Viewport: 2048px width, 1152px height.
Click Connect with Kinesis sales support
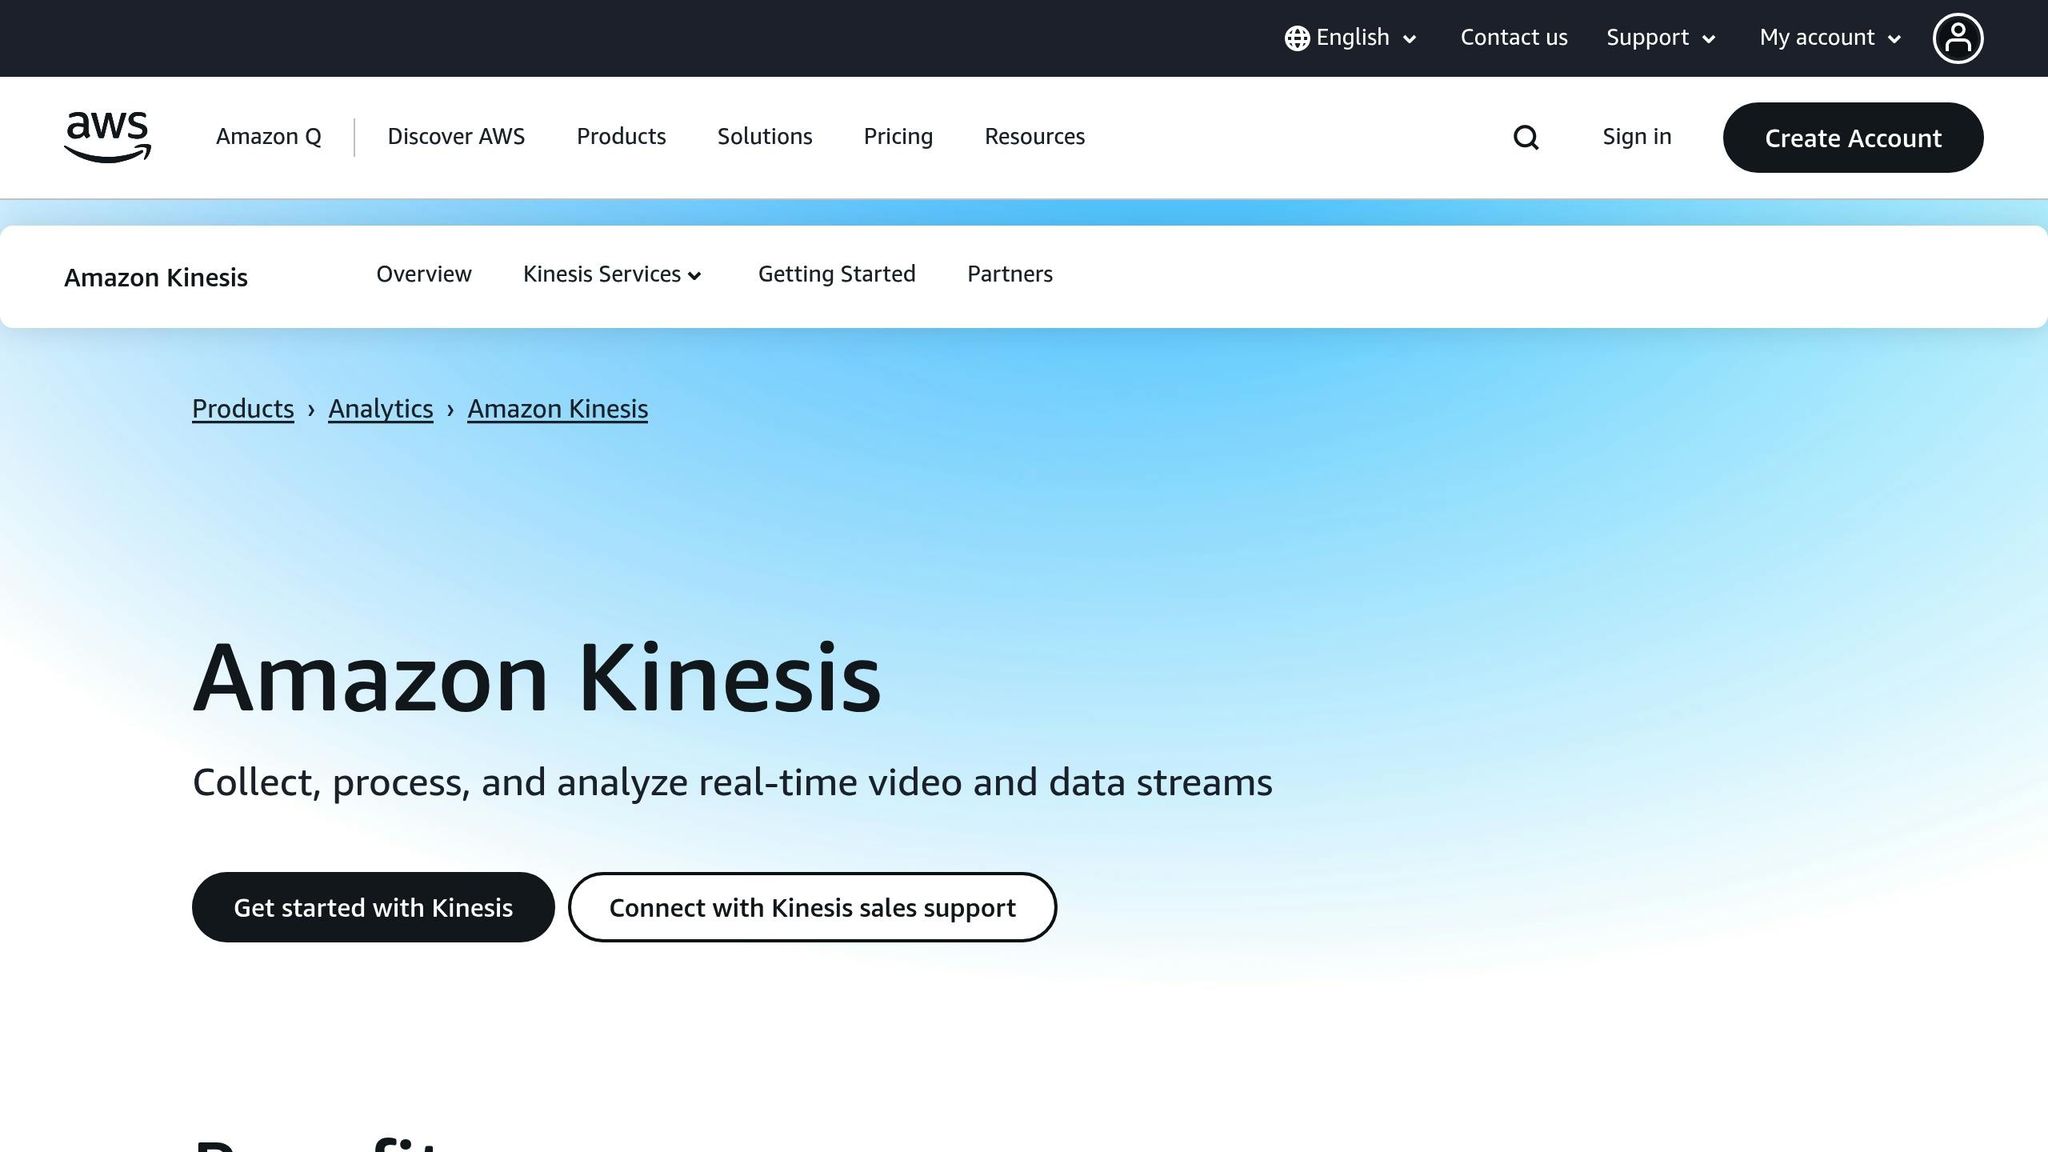pyautogui.click(x=812, y=907)
